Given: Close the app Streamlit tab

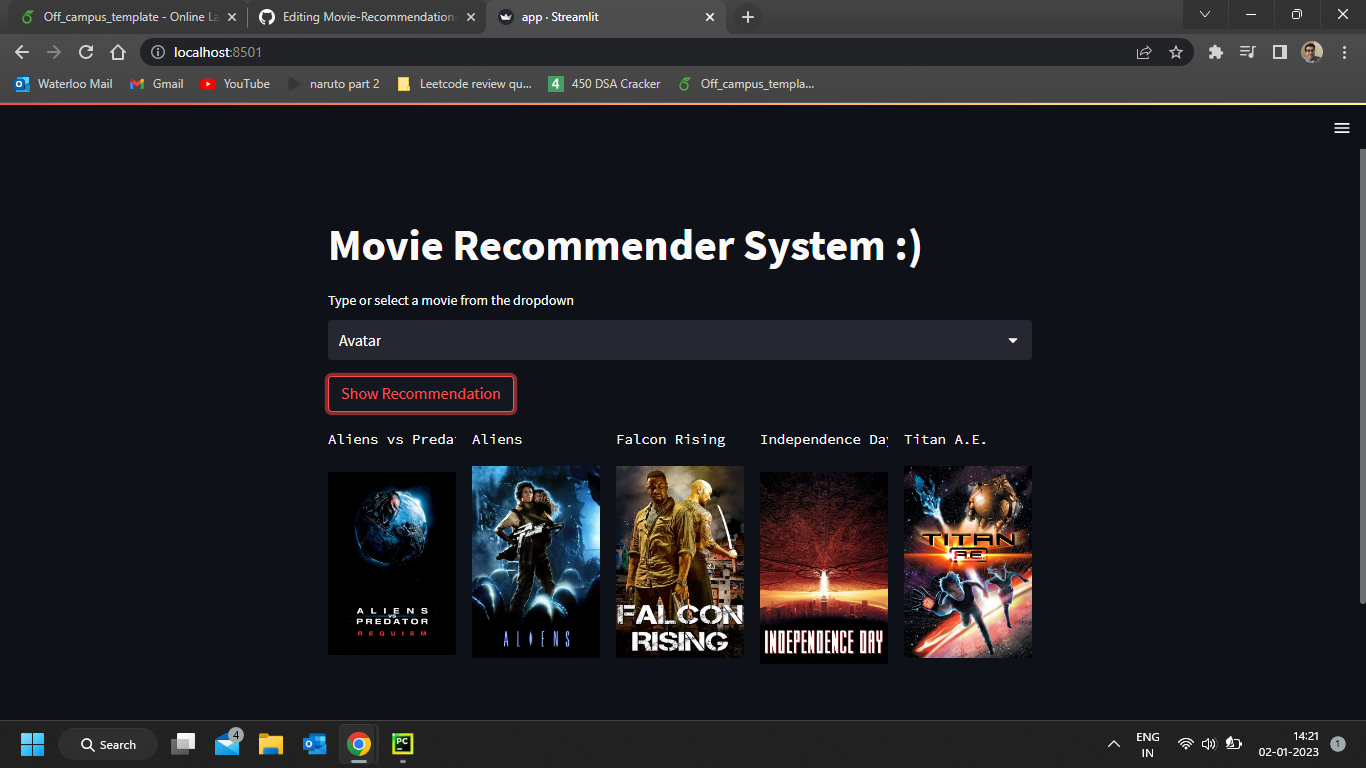Looking at the screenshot, I should click(x=710, y=17).
